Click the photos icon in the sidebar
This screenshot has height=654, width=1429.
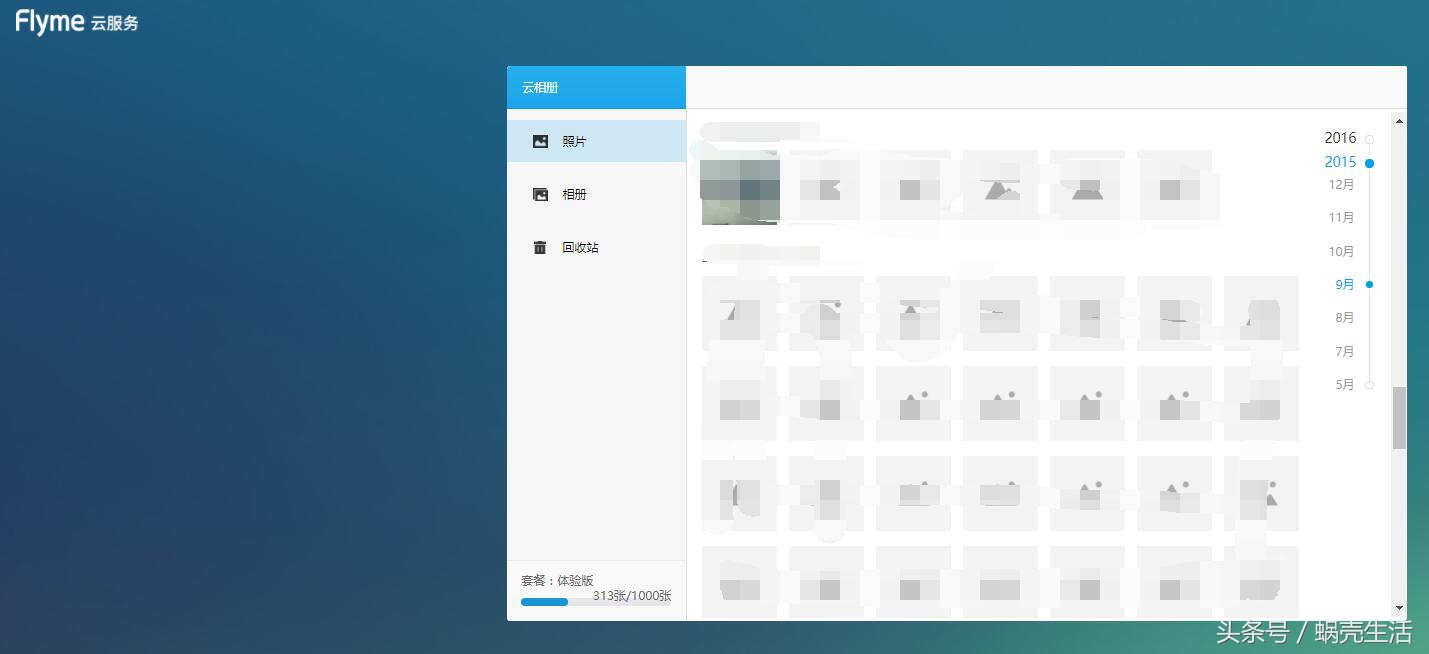[540, 142]
